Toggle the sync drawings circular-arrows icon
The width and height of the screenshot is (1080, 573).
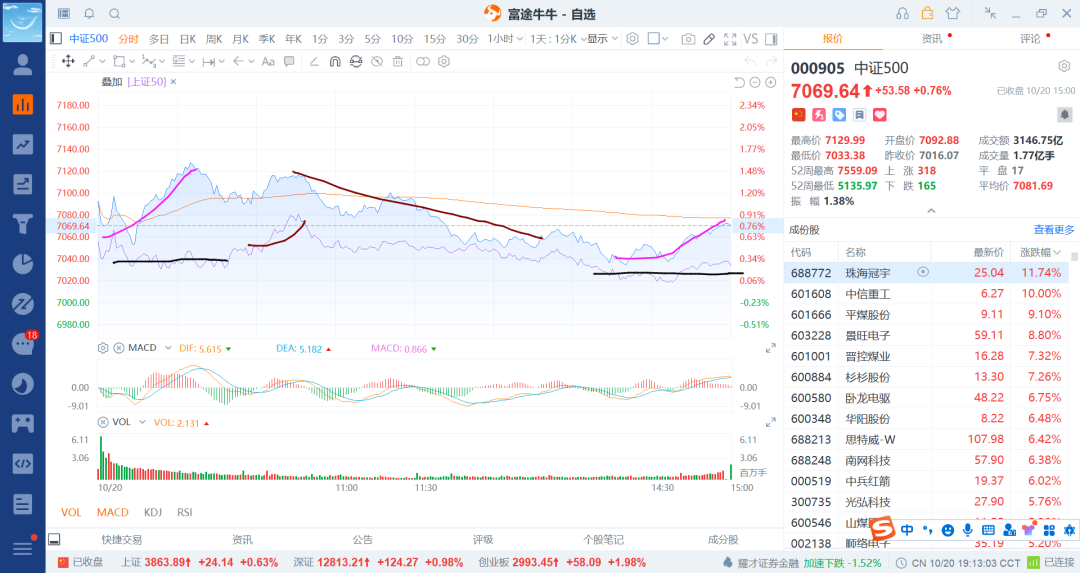tap(355, 61)
